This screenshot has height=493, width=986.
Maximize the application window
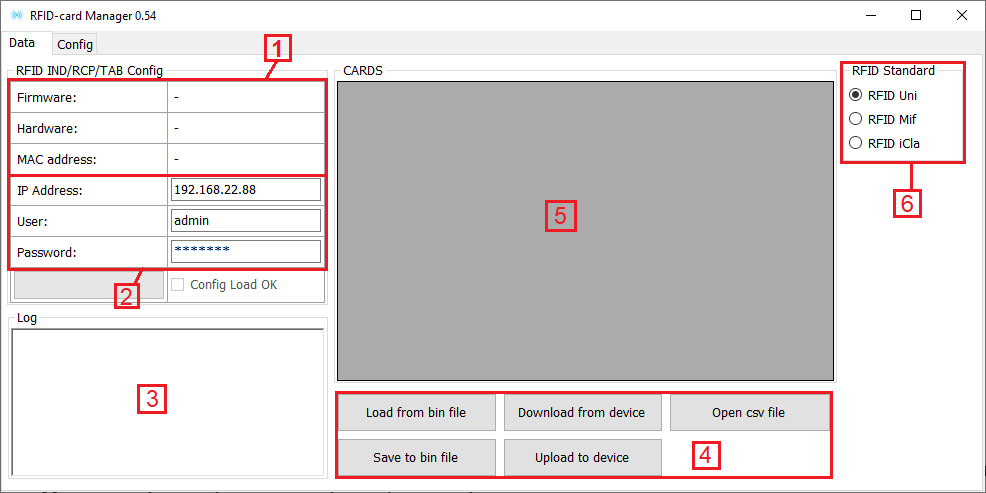(x=916, y=16)
